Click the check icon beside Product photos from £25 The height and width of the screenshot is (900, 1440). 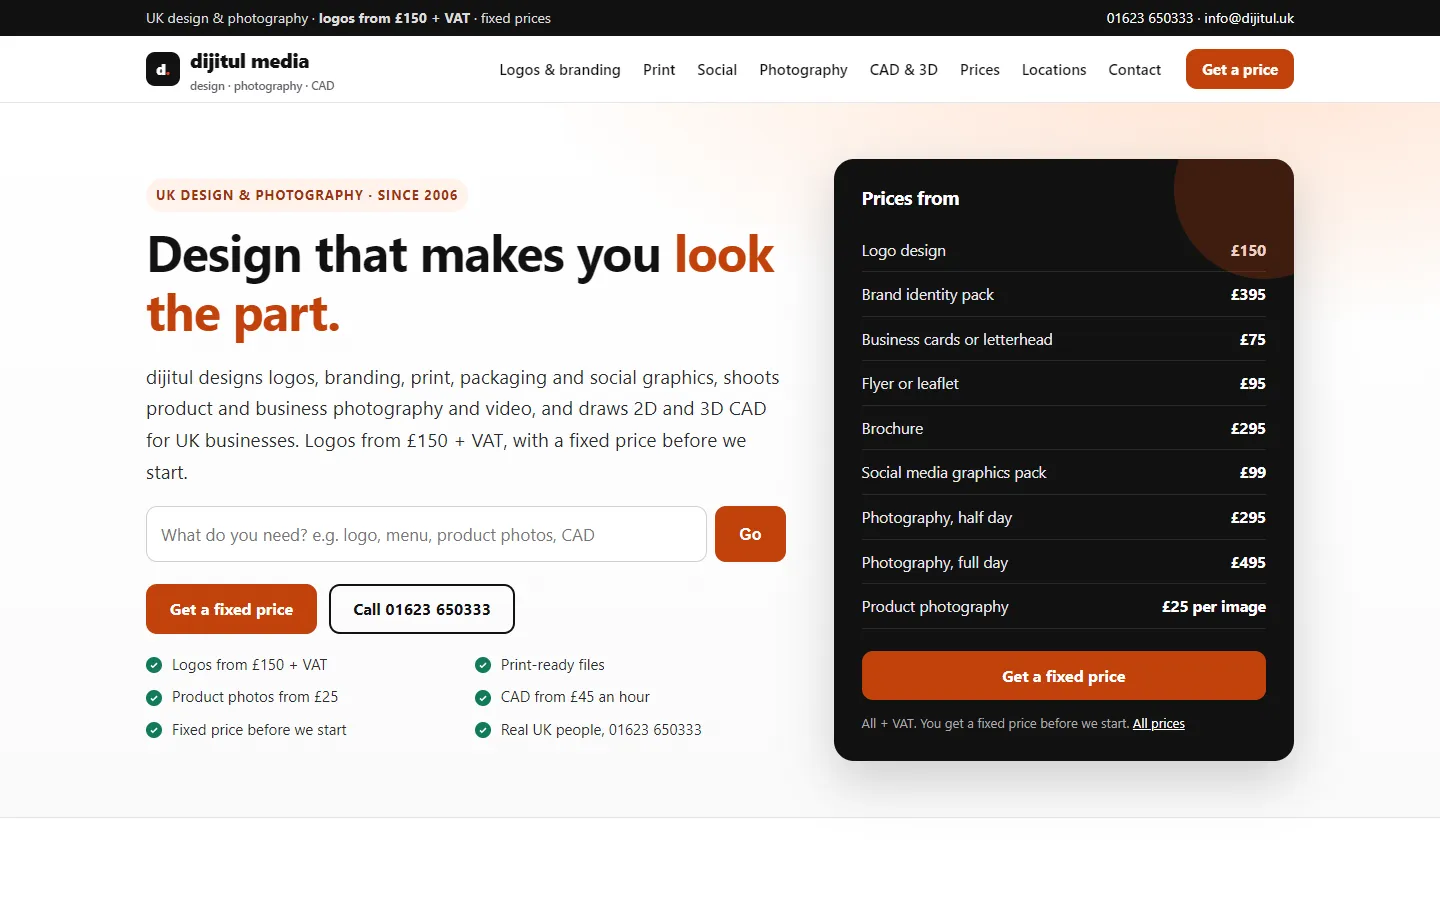pos(154,697)
